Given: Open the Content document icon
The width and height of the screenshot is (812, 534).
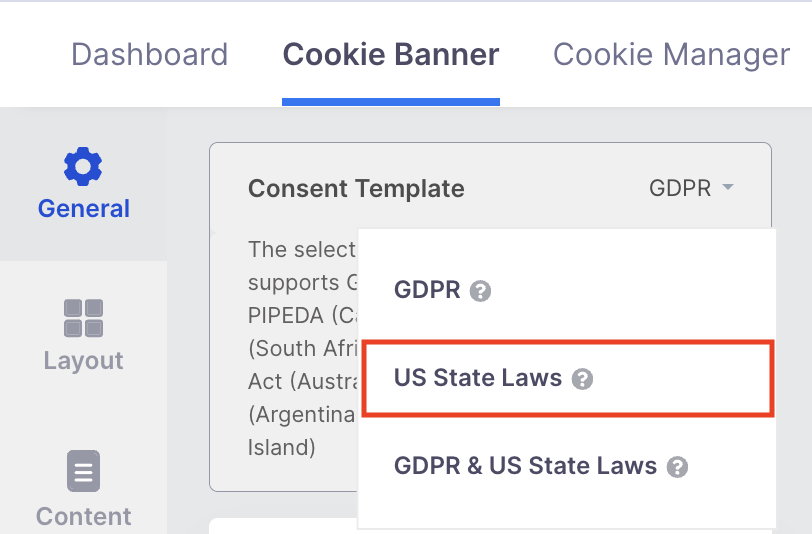Looking at the screenshot, I should click(x=83, y=471).
